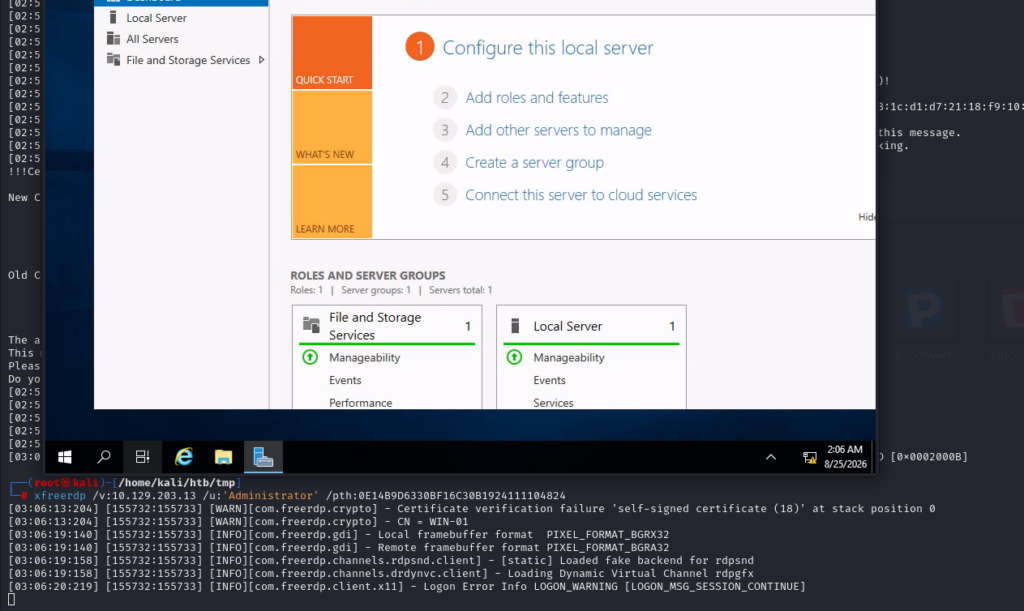Select the WHAT'S NEW tile
The height and width of the screenshot is (611, 1024).
[332, 127]
